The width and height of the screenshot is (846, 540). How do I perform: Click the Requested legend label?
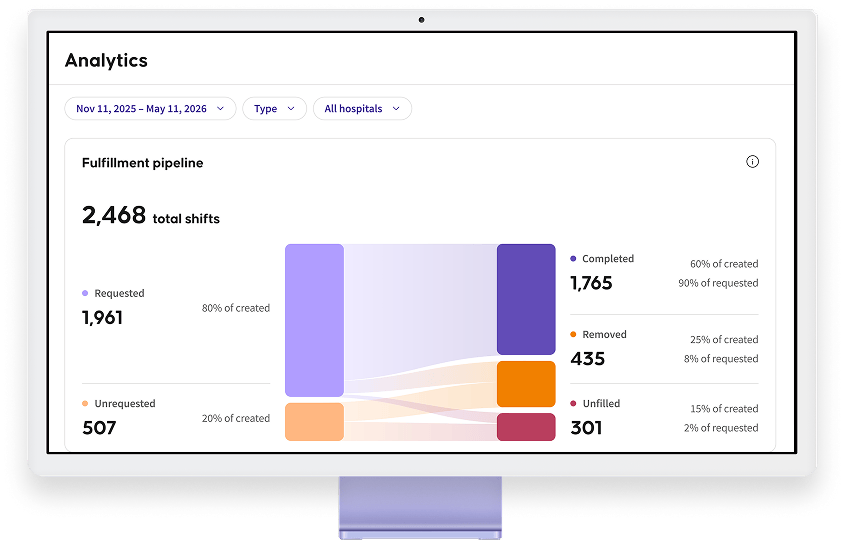[119, 293]
